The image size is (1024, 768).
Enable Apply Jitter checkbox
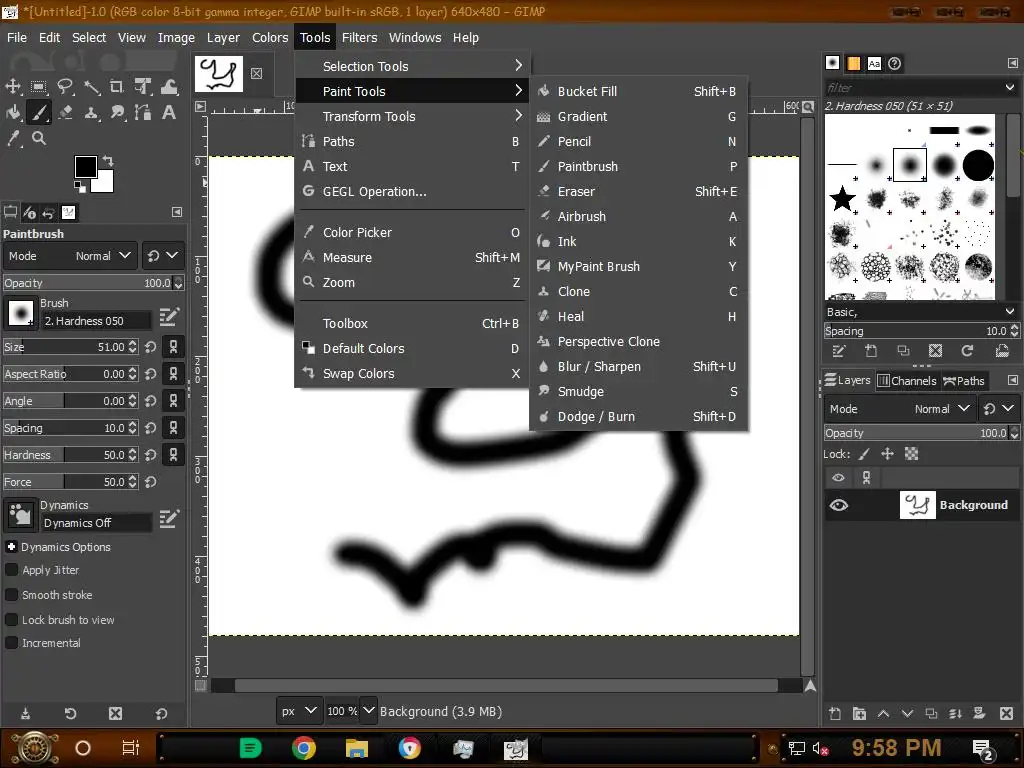11,569
